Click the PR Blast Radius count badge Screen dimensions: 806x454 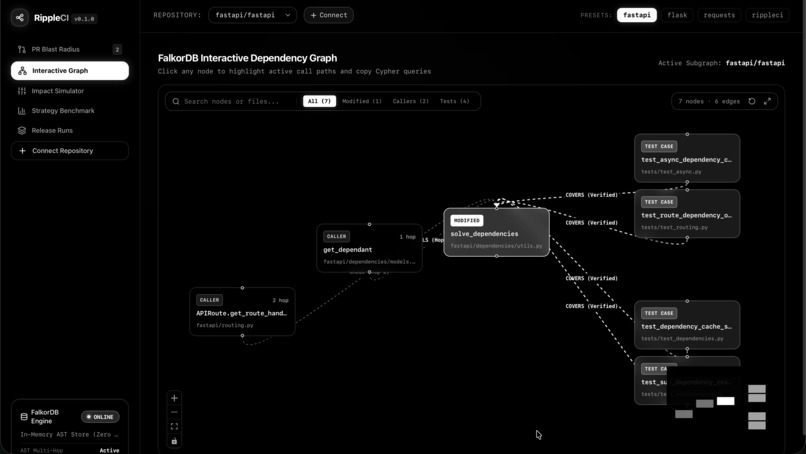(117, 49)
